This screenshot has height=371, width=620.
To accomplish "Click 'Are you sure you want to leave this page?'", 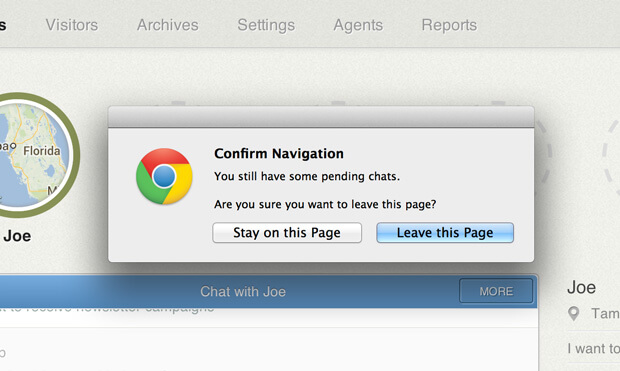I will click(x=325, y=204).
